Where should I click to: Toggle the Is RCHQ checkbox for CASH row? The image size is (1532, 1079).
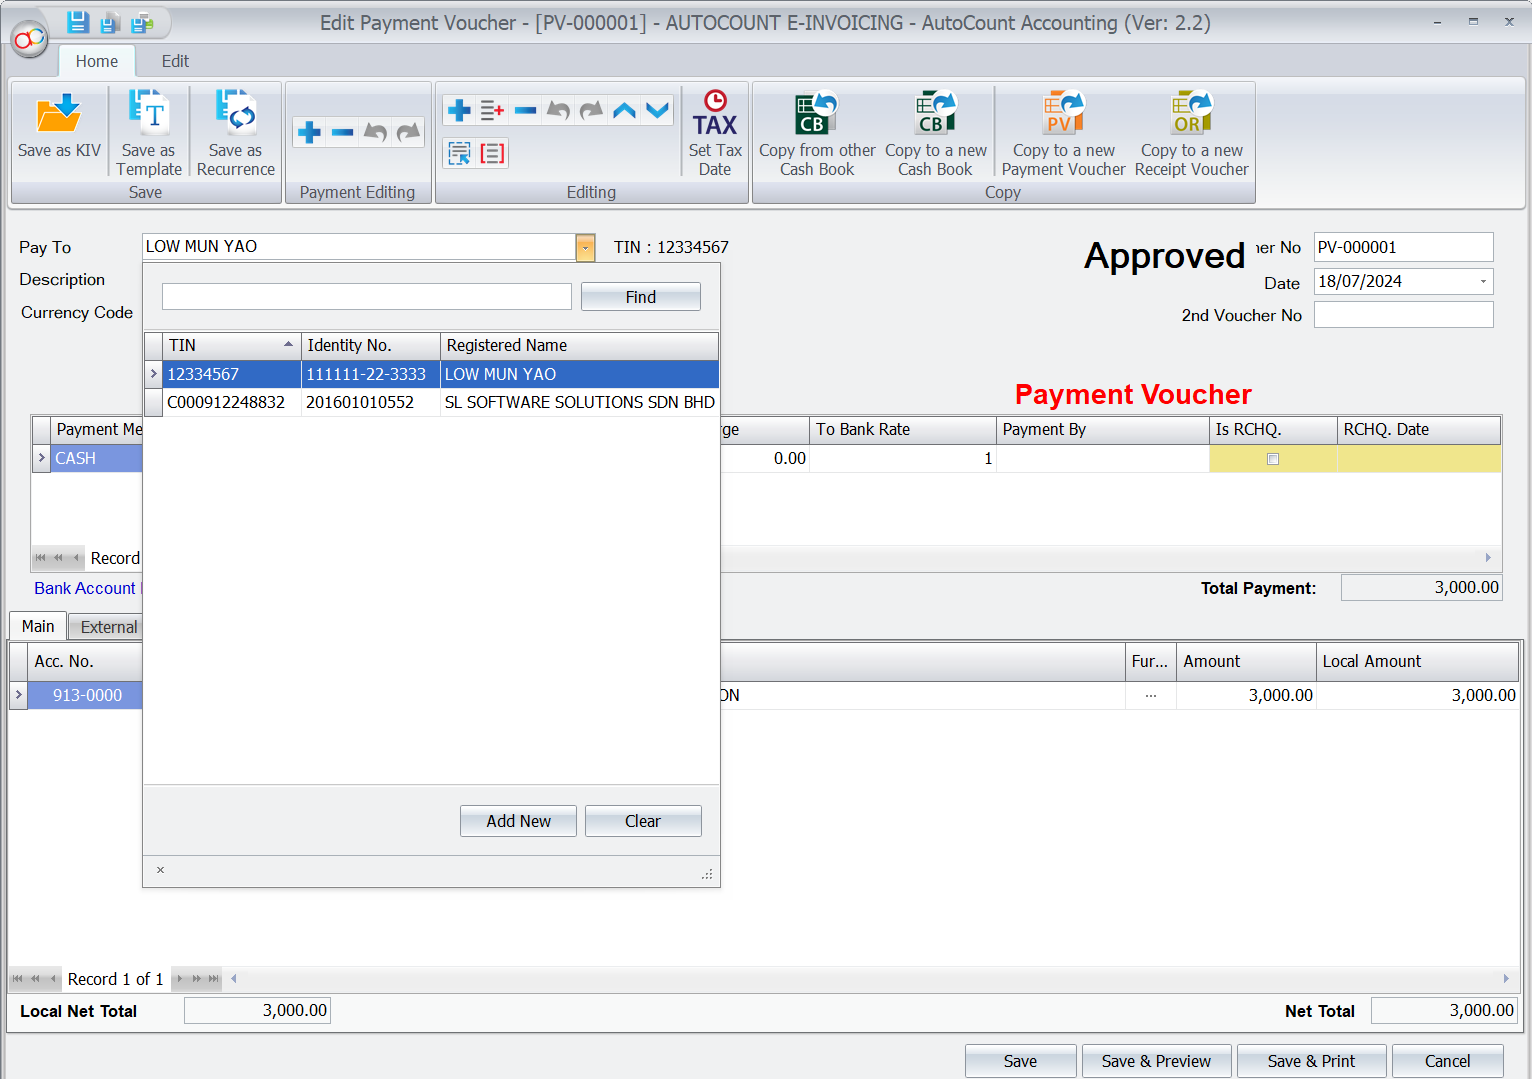coord(1272,459)
